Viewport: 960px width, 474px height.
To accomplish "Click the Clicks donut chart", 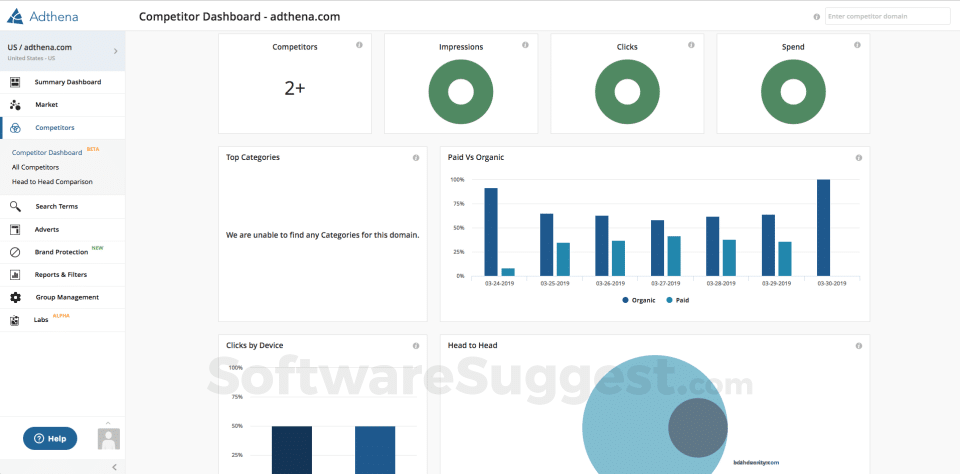I will (x=627, y=92).
